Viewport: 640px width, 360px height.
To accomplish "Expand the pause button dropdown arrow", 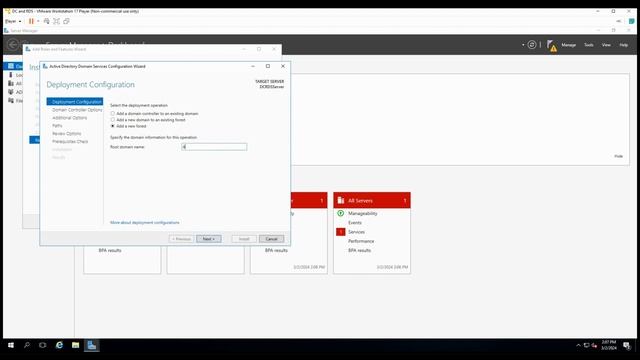I will (38, 21).
